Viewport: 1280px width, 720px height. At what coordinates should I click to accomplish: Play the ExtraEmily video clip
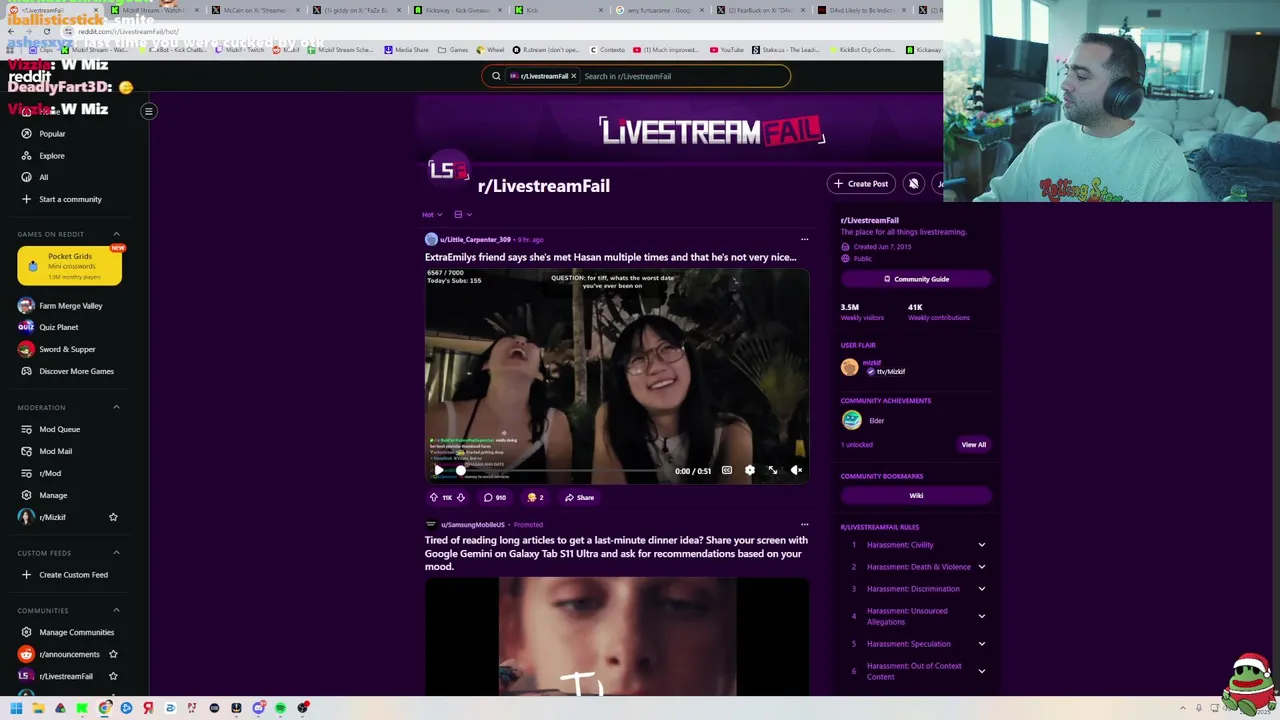(438, 470)
